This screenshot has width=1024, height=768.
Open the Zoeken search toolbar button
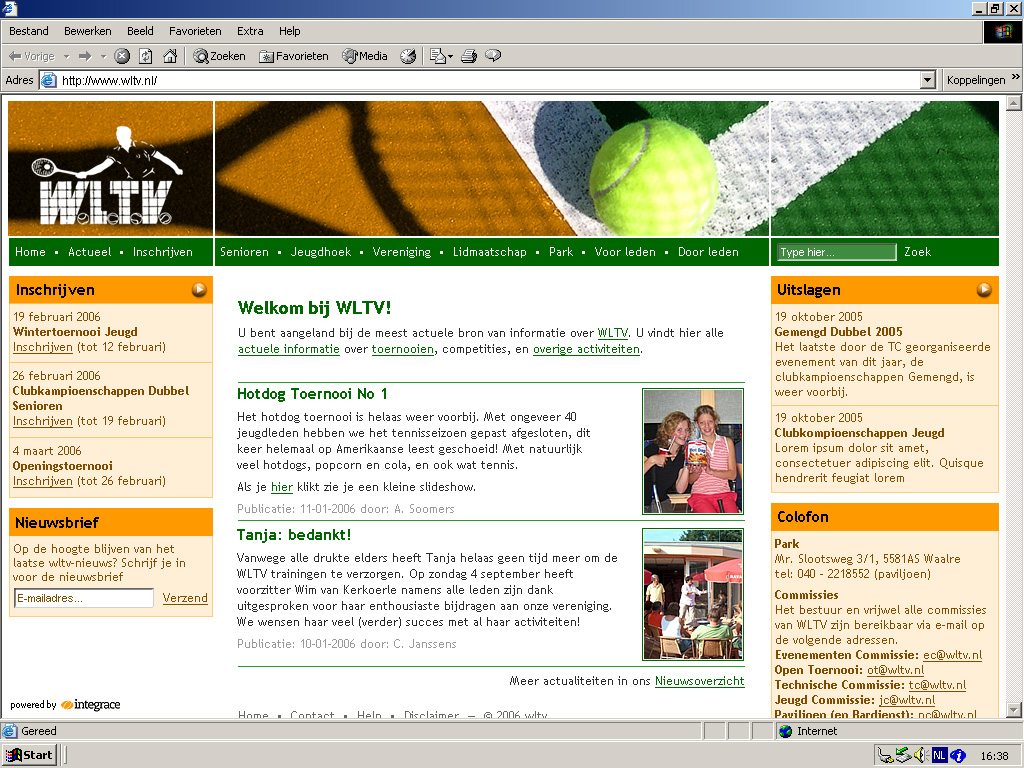(x=219, y=56)
